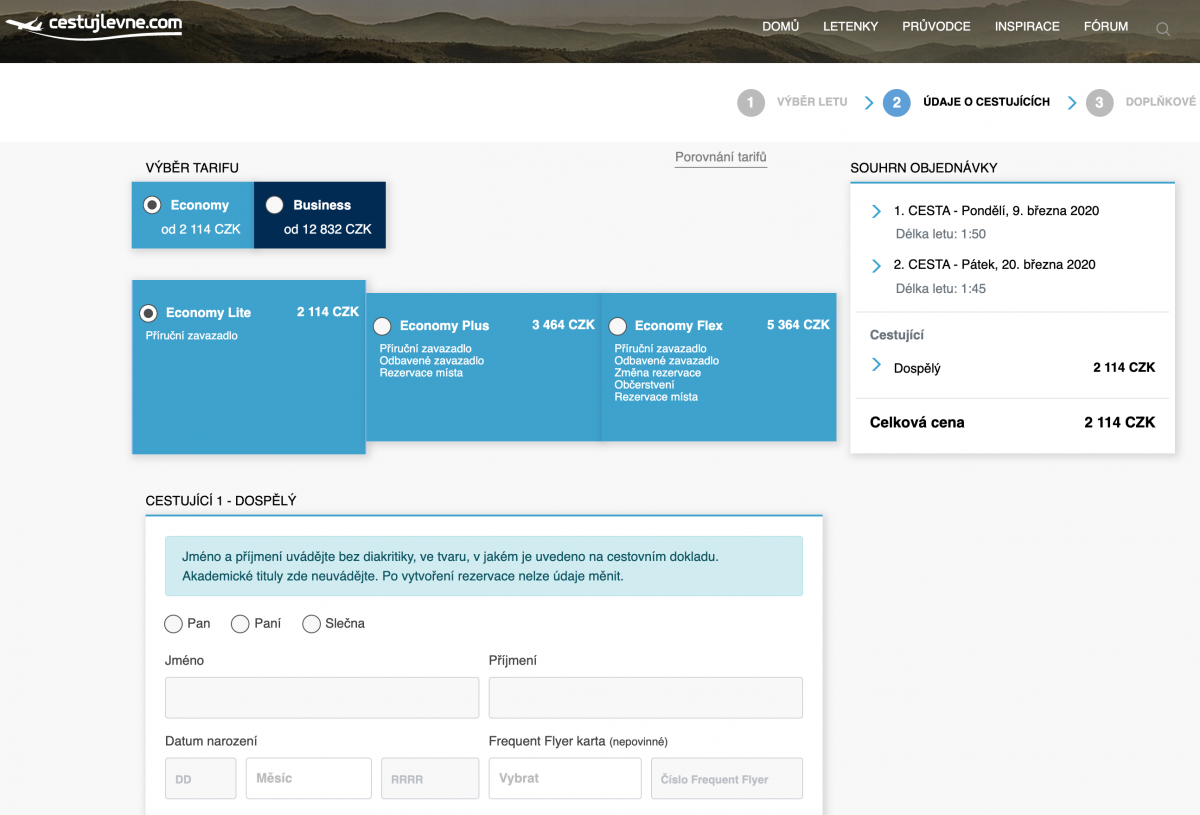Expand 2. CESTA trip details chevron
Viewport: 1200px width, 815px height.
876,265
